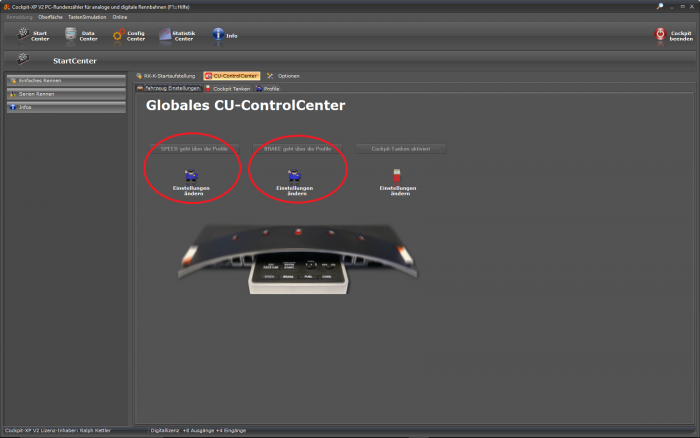Open the Oberfläche menu
The width and height of the screenshot is (700, 438).
50,17
